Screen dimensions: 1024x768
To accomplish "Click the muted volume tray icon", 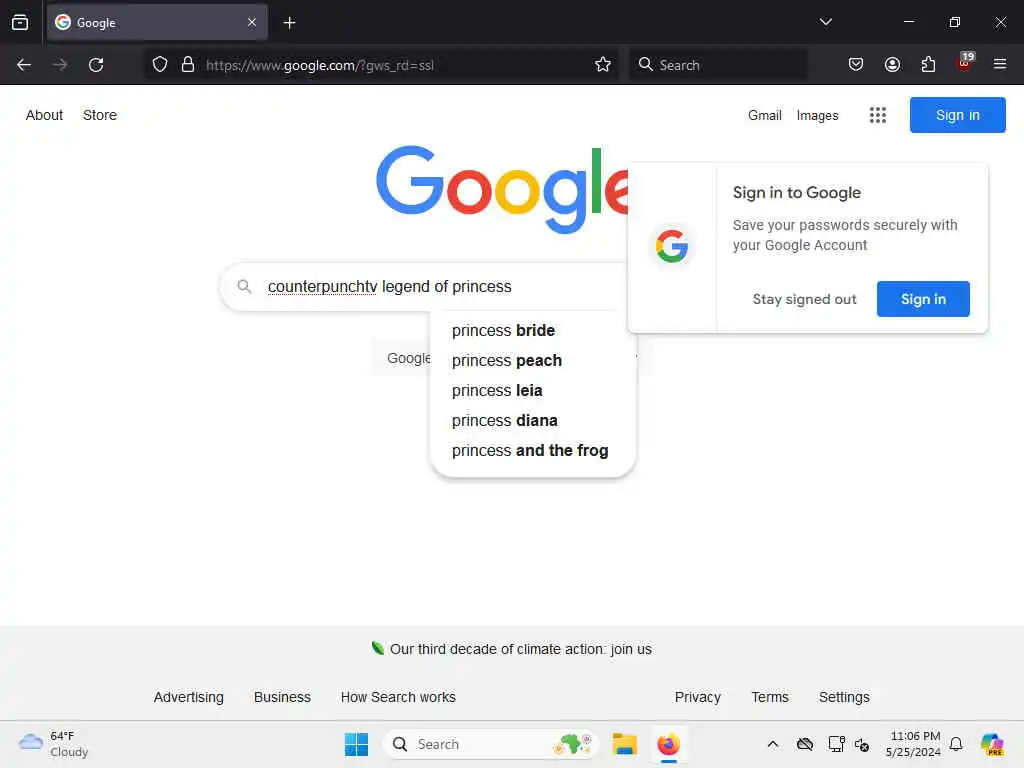I will pyautogui.click(x=862, y=744).
